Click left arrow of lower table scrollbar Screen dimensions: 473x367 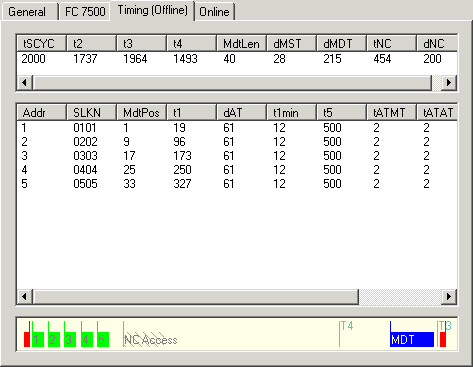click(x=25, y=296)
